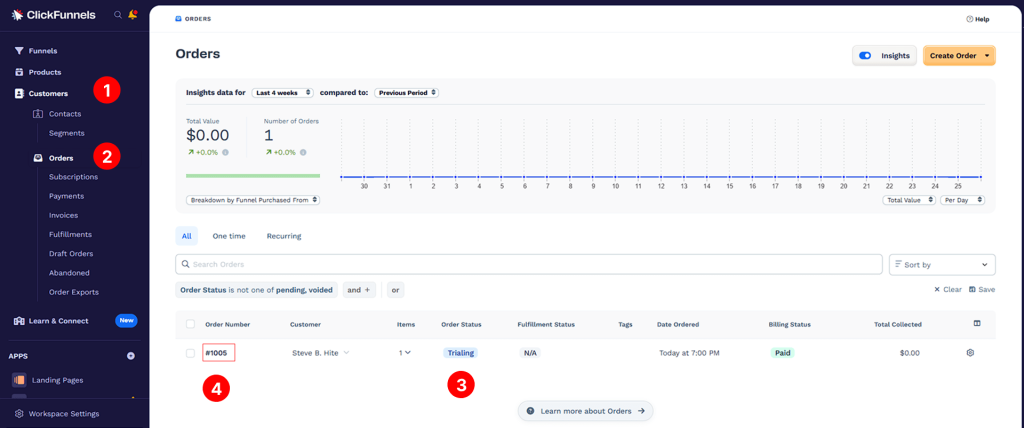Click the 'and +' filter button
The image size is (1024, 428).
tap(359, 290)
